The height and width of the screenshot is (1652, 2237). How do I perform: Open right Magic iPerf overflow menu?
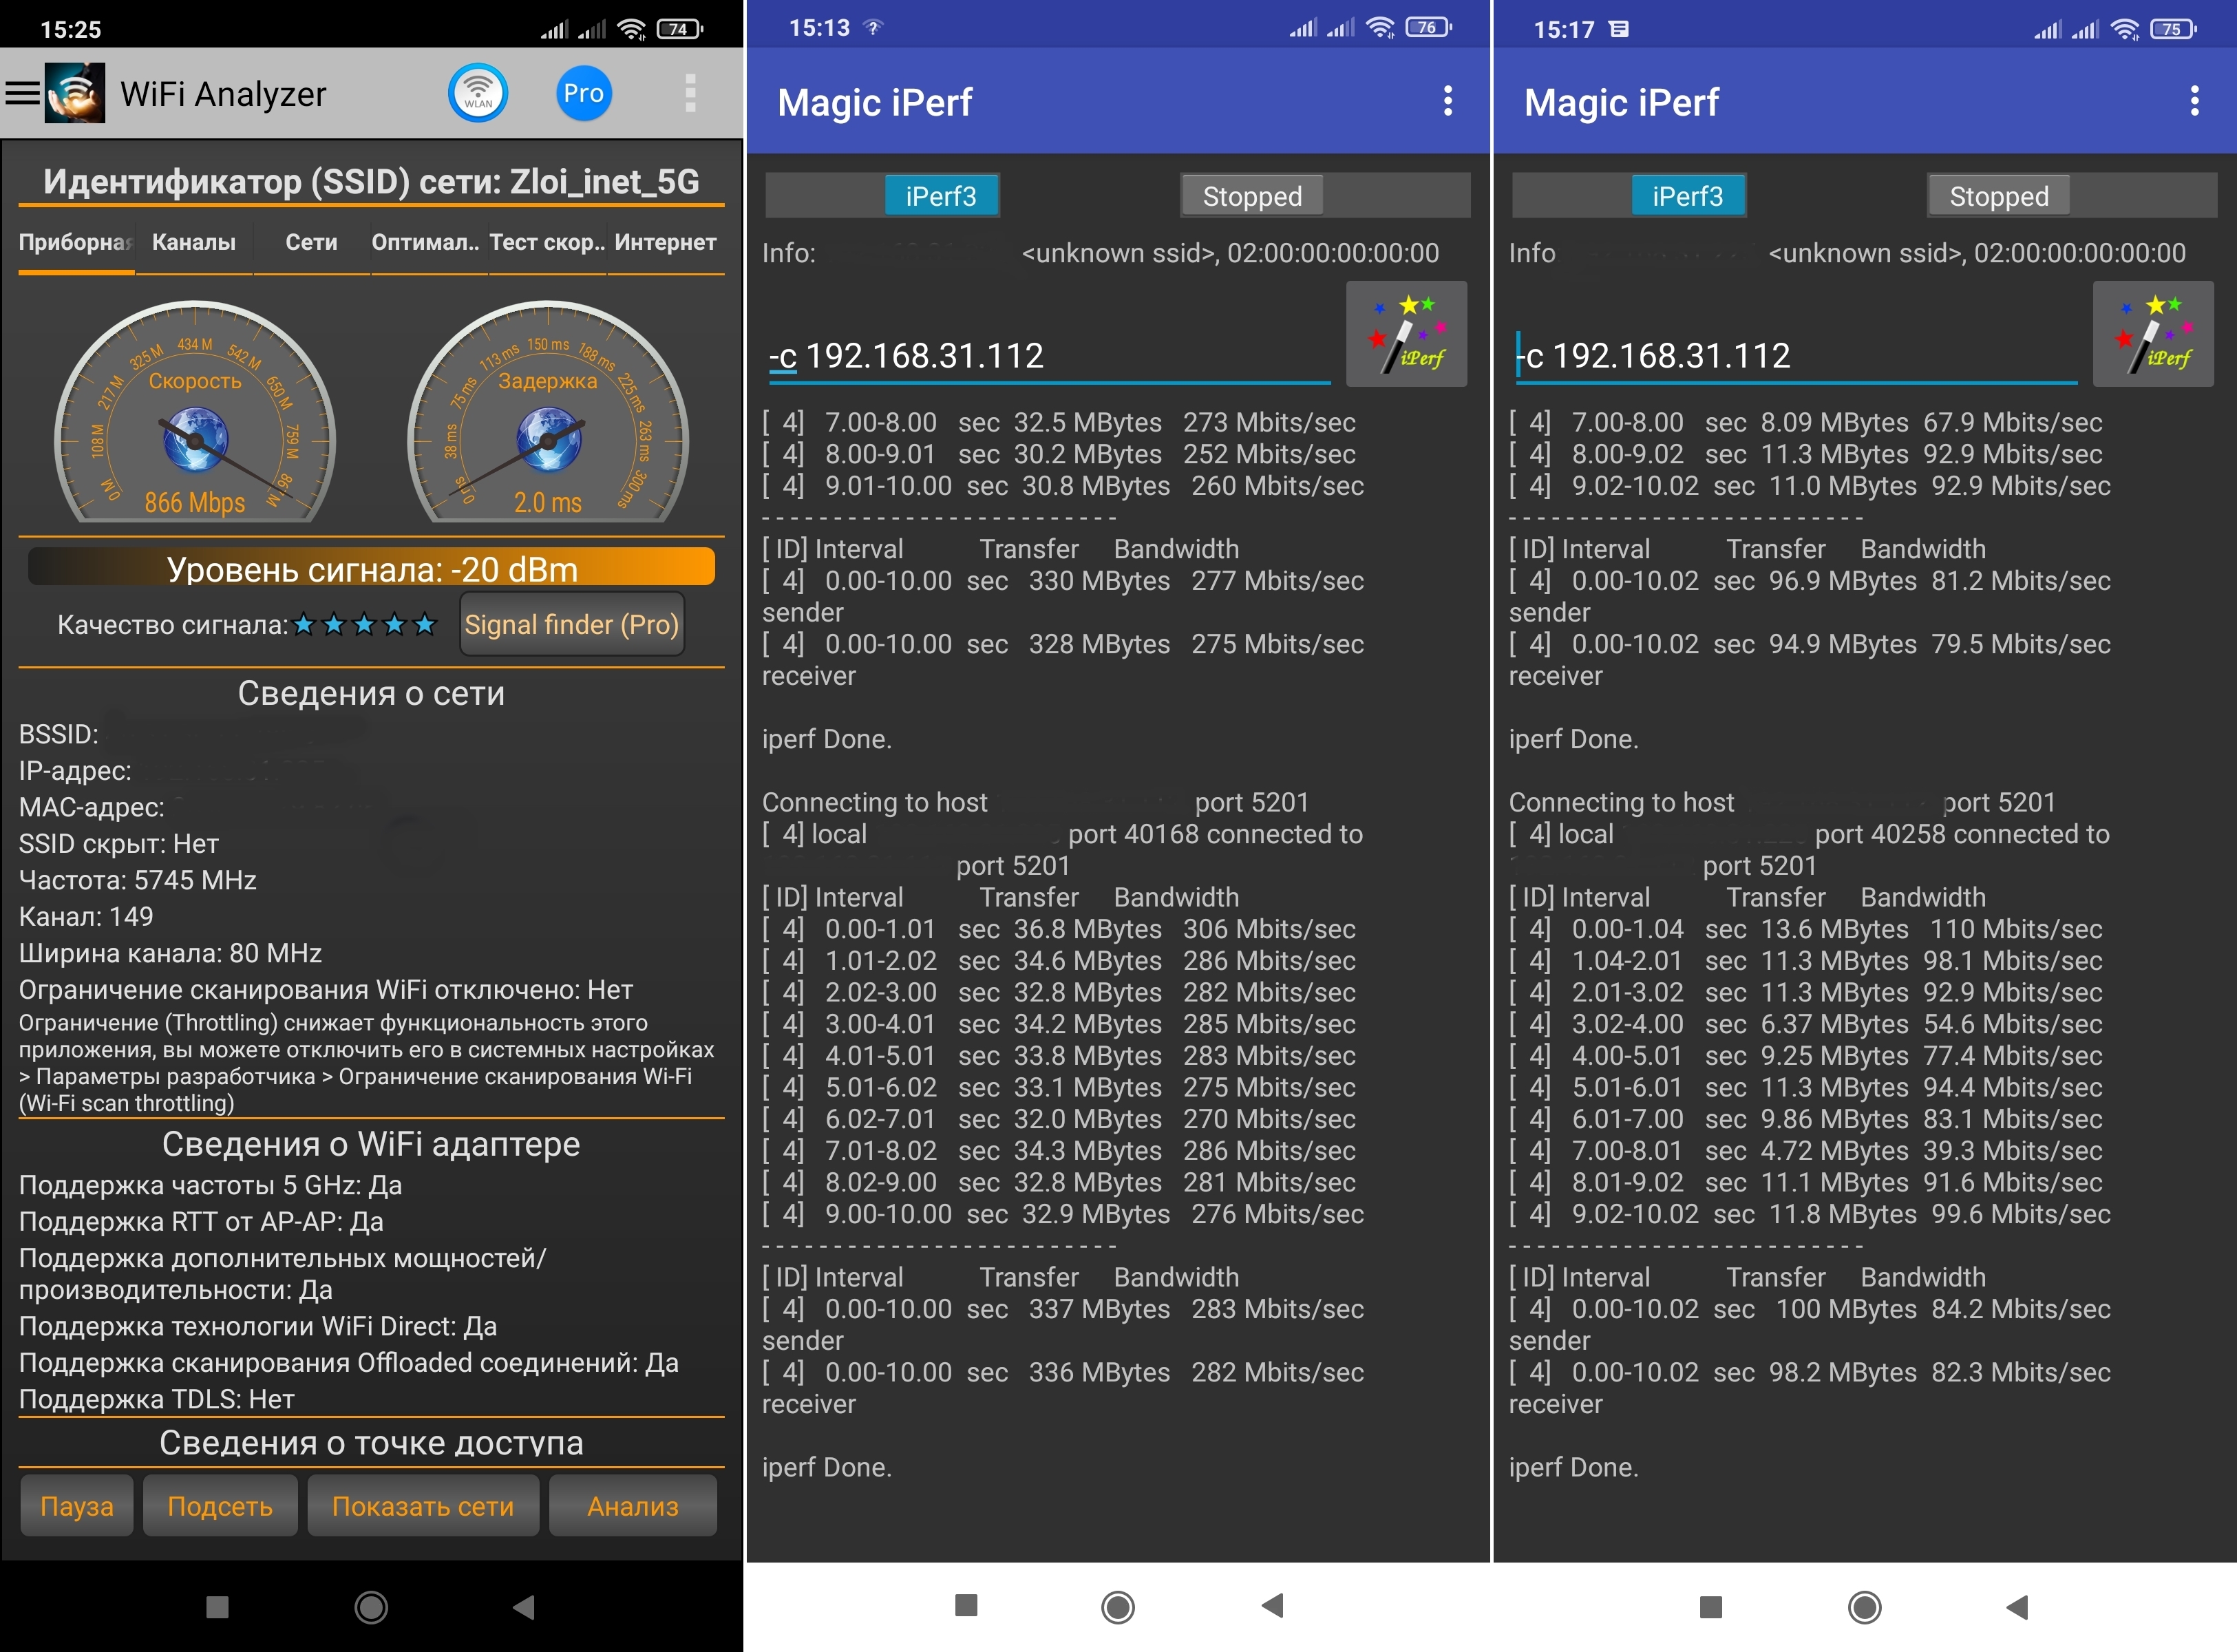2194,101
